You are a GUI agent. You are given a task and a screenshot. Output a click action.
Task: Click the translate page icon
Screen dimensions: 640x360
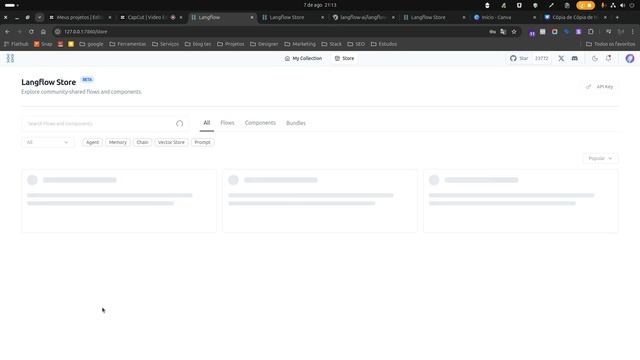(x=503, y=31)
